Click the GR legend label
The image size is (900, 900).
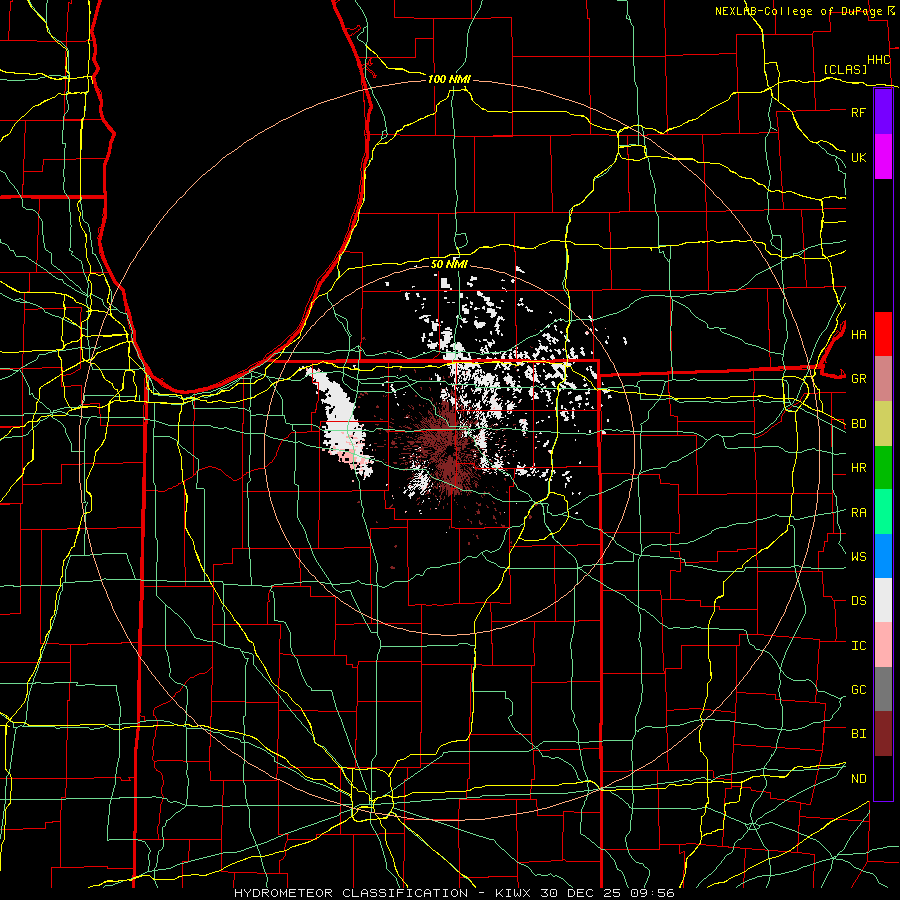858,379
